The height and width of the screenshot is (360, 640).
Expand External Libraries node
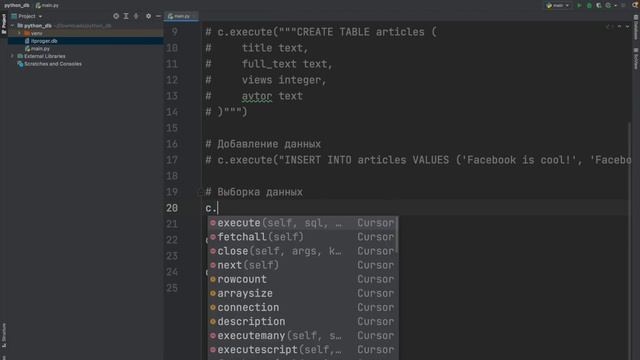coord(12,56)
